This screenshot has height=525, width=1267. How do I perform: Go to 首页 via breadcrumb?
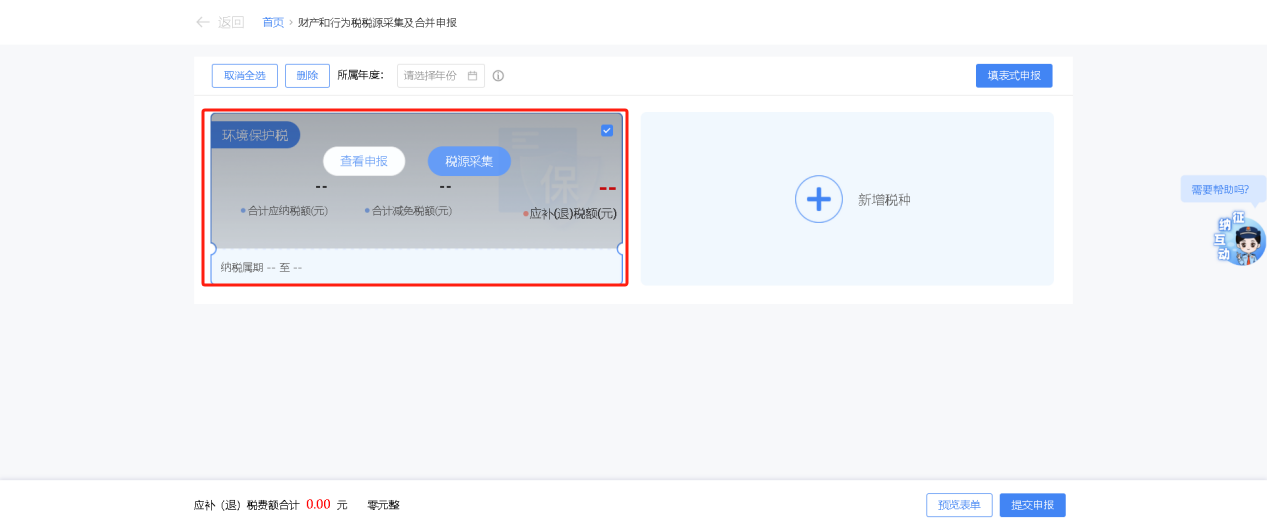[273, 22]
